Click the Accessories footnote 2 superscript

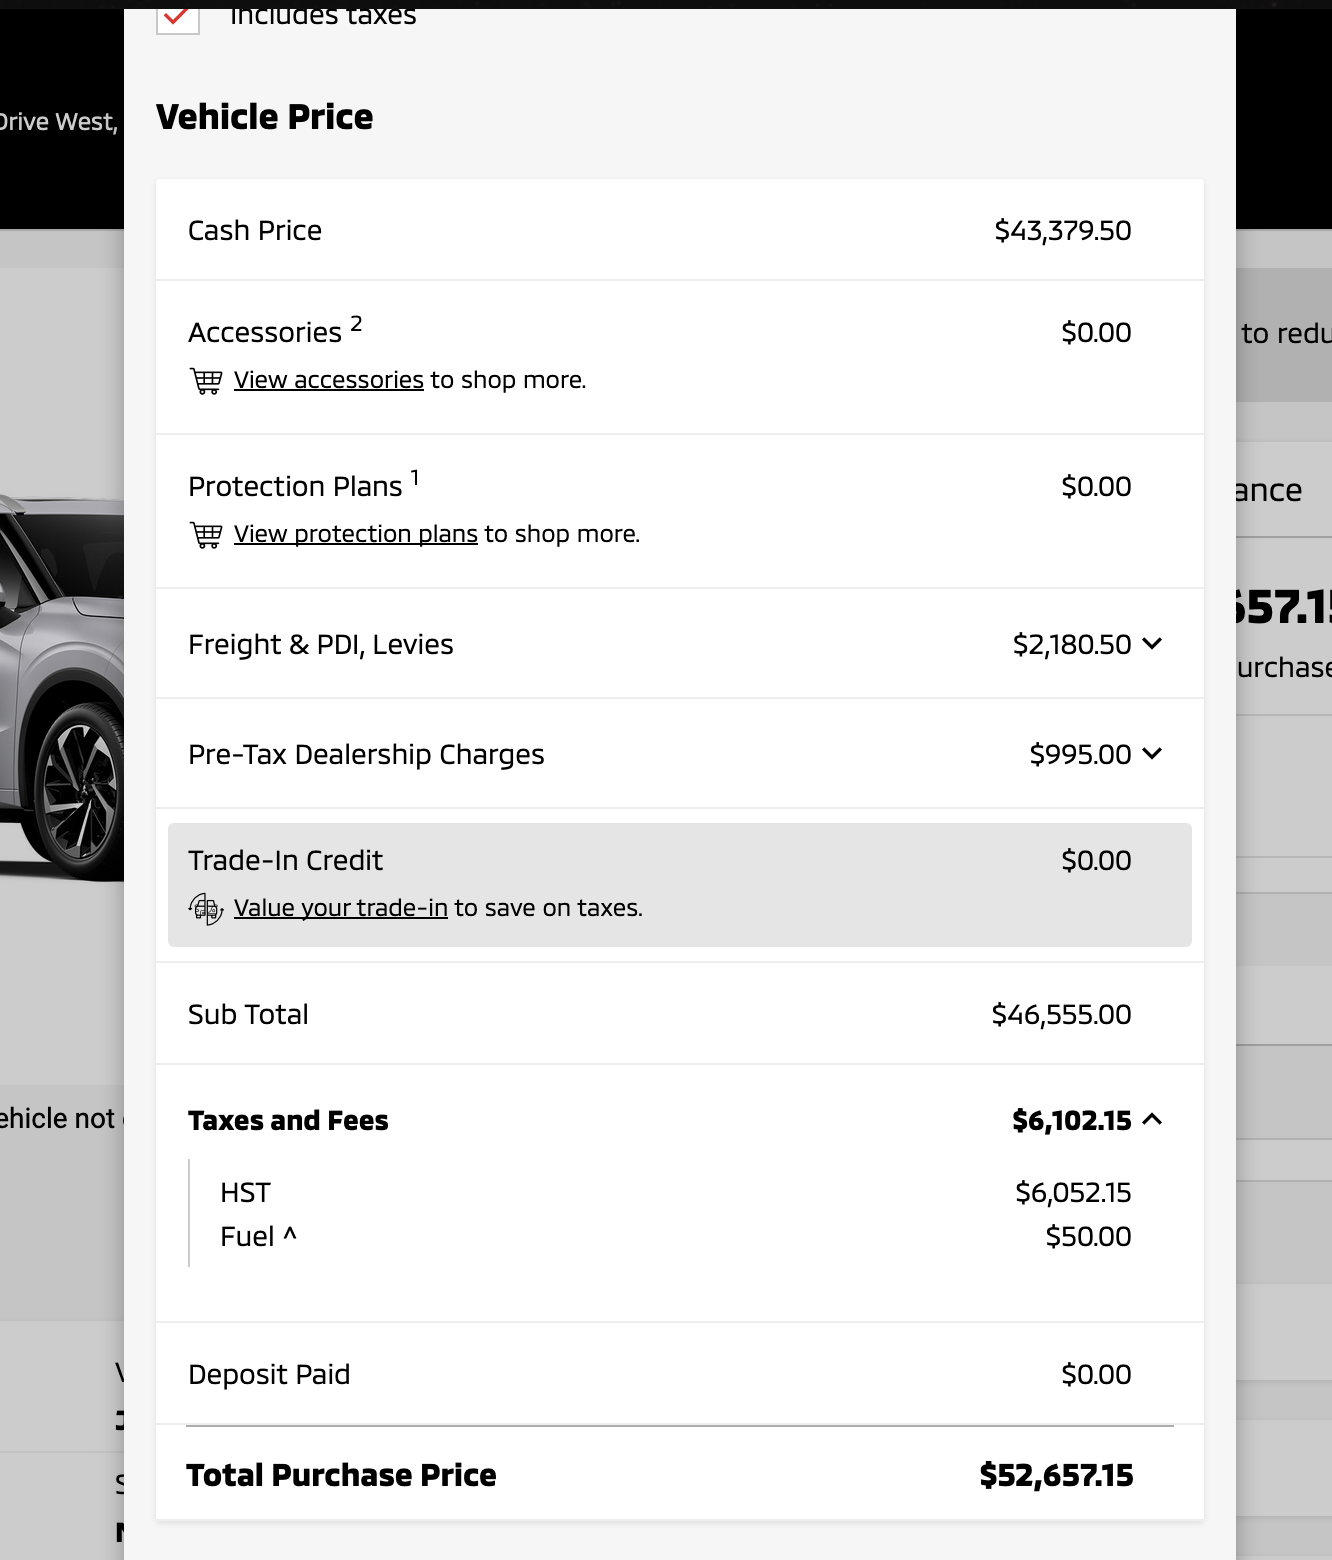(x=356, y=323)
